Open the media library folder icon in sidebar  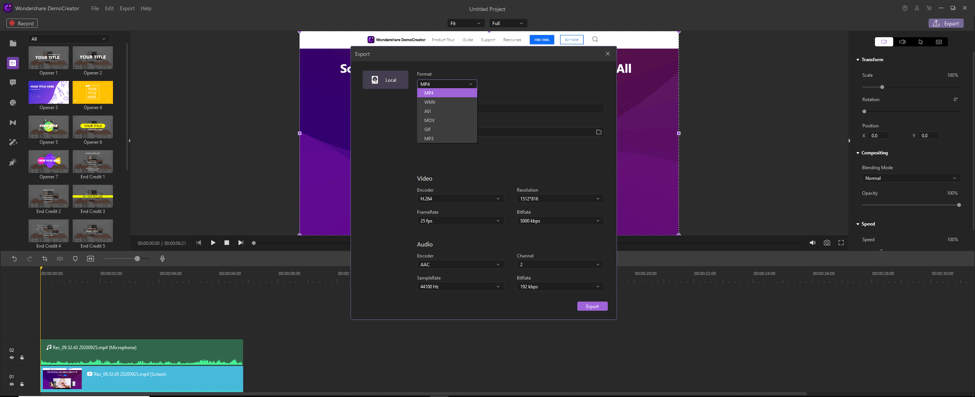12,43
